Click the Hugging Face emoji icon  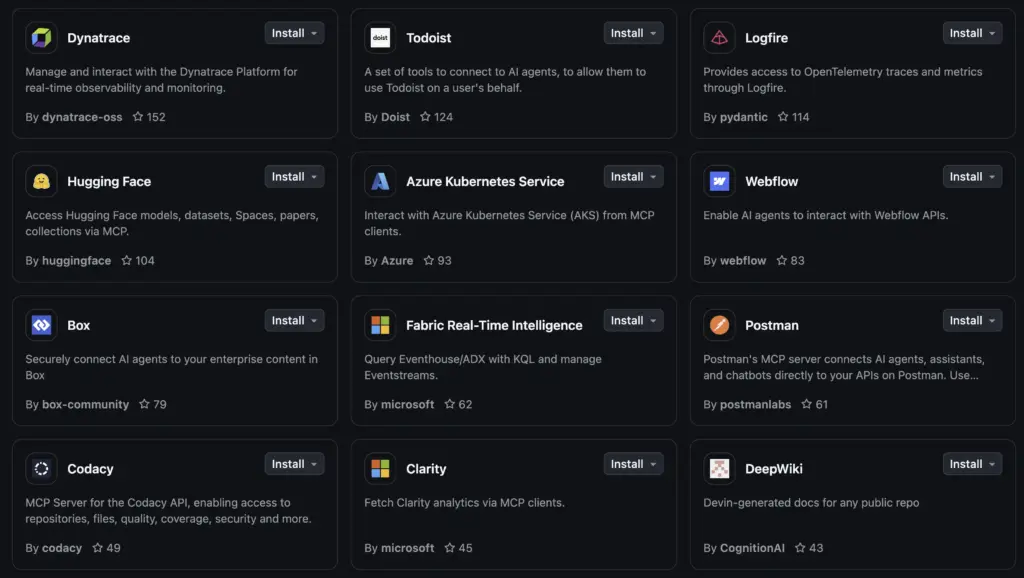[41, 181]
